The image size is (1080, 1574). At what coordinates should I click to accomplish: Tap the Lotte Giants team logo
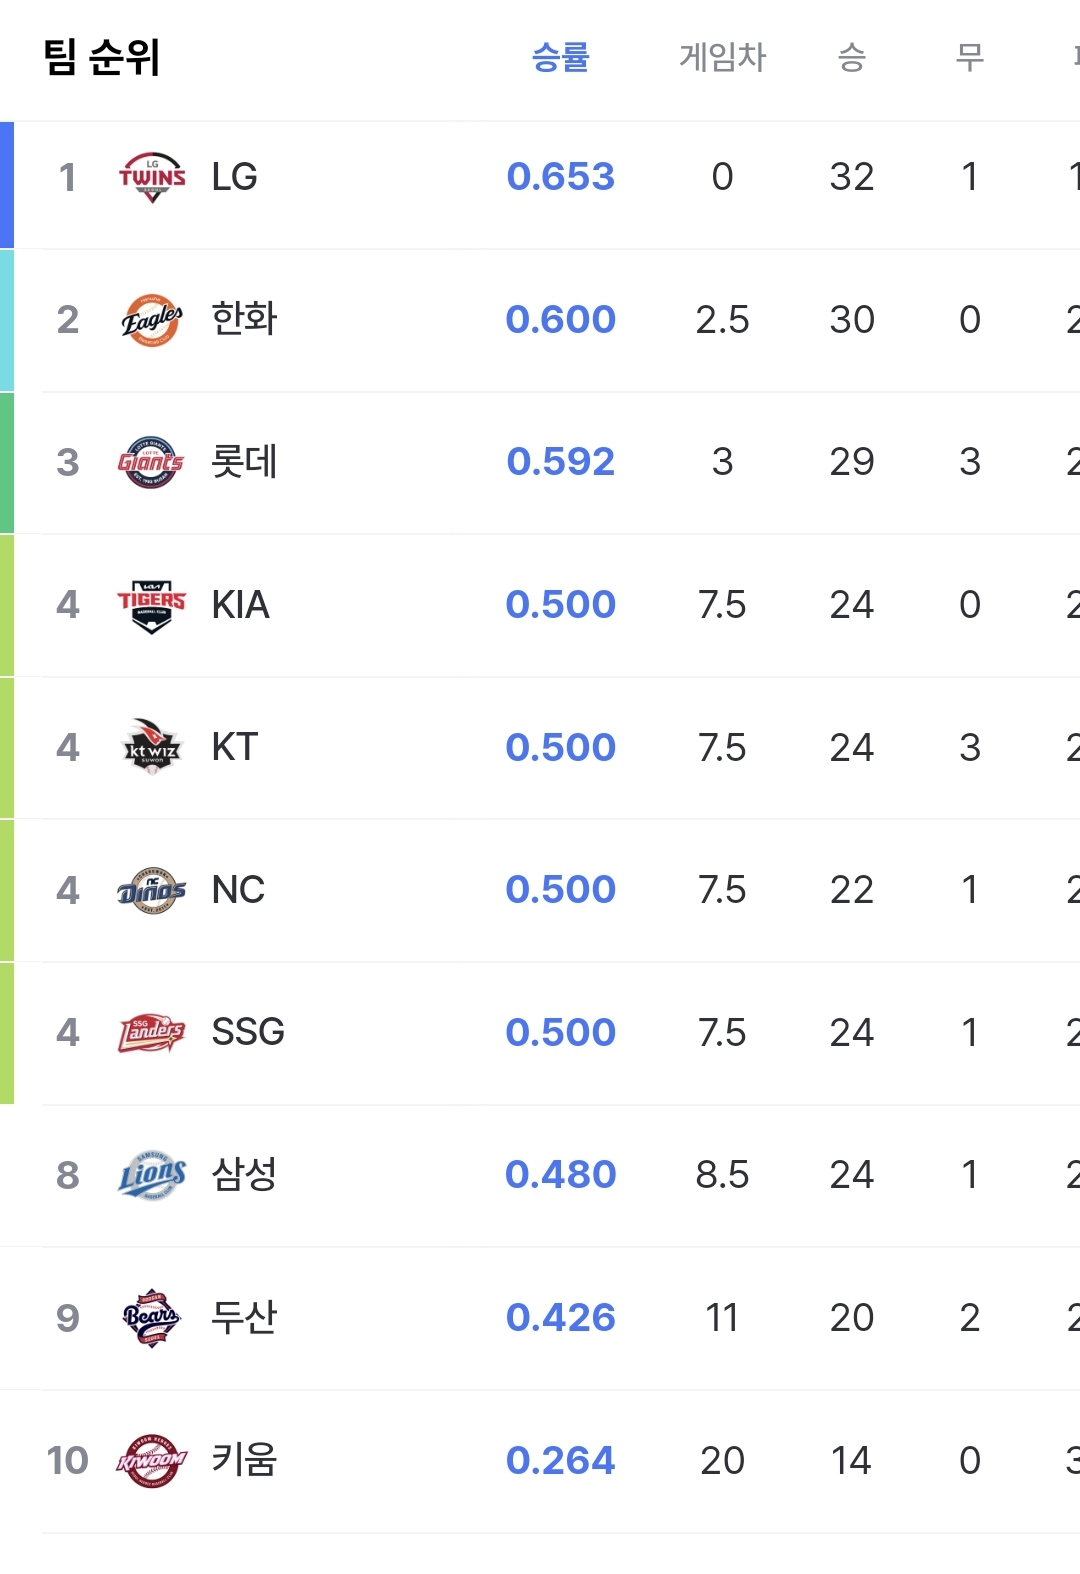152,462
